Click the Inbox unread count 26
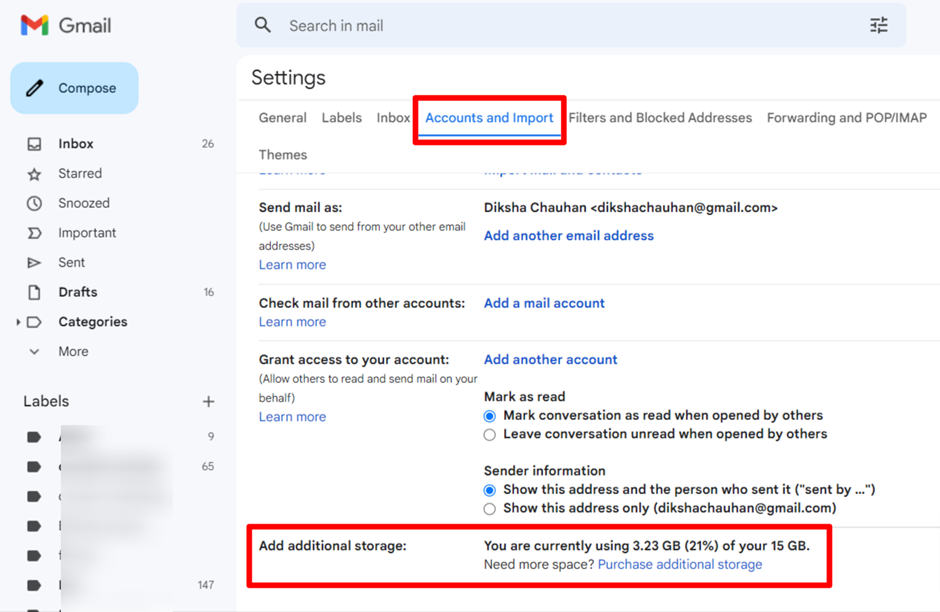 [x=207, y=144]
